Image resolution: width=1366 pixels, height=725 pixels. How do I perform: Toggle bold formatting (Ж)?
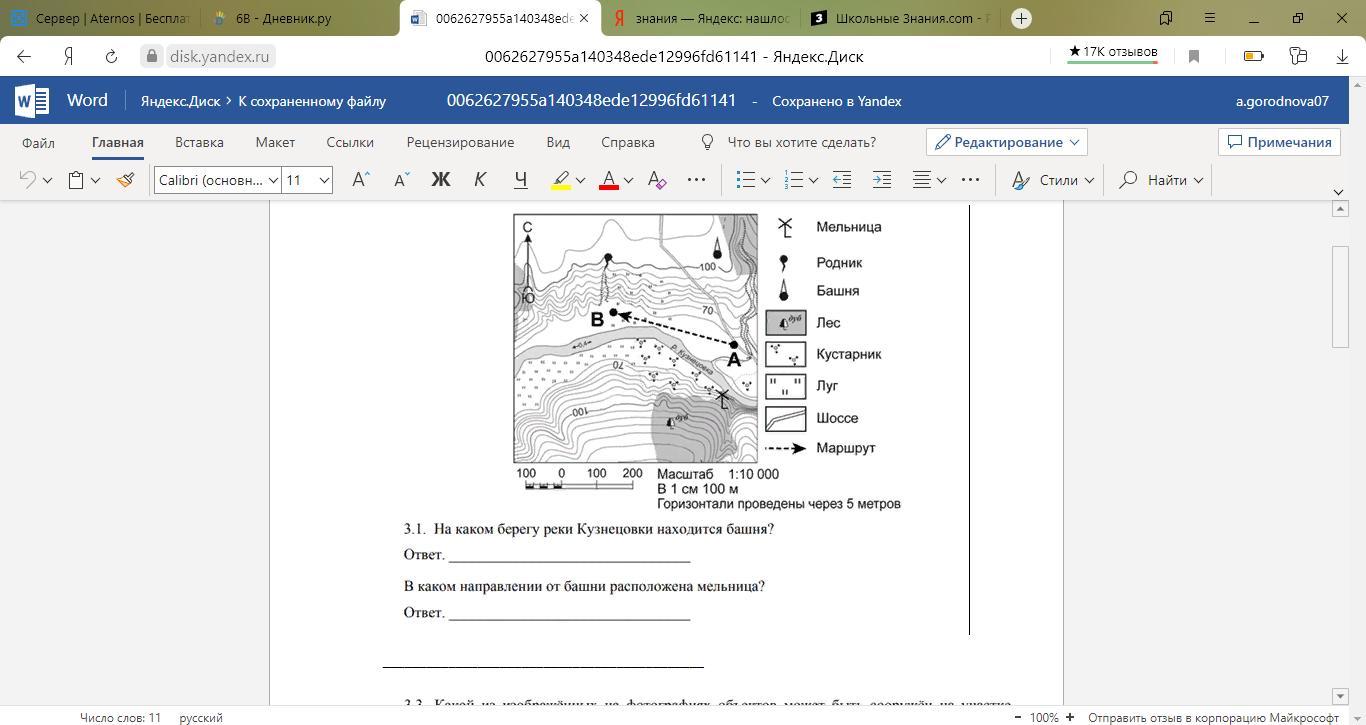[x=440, y=180]
